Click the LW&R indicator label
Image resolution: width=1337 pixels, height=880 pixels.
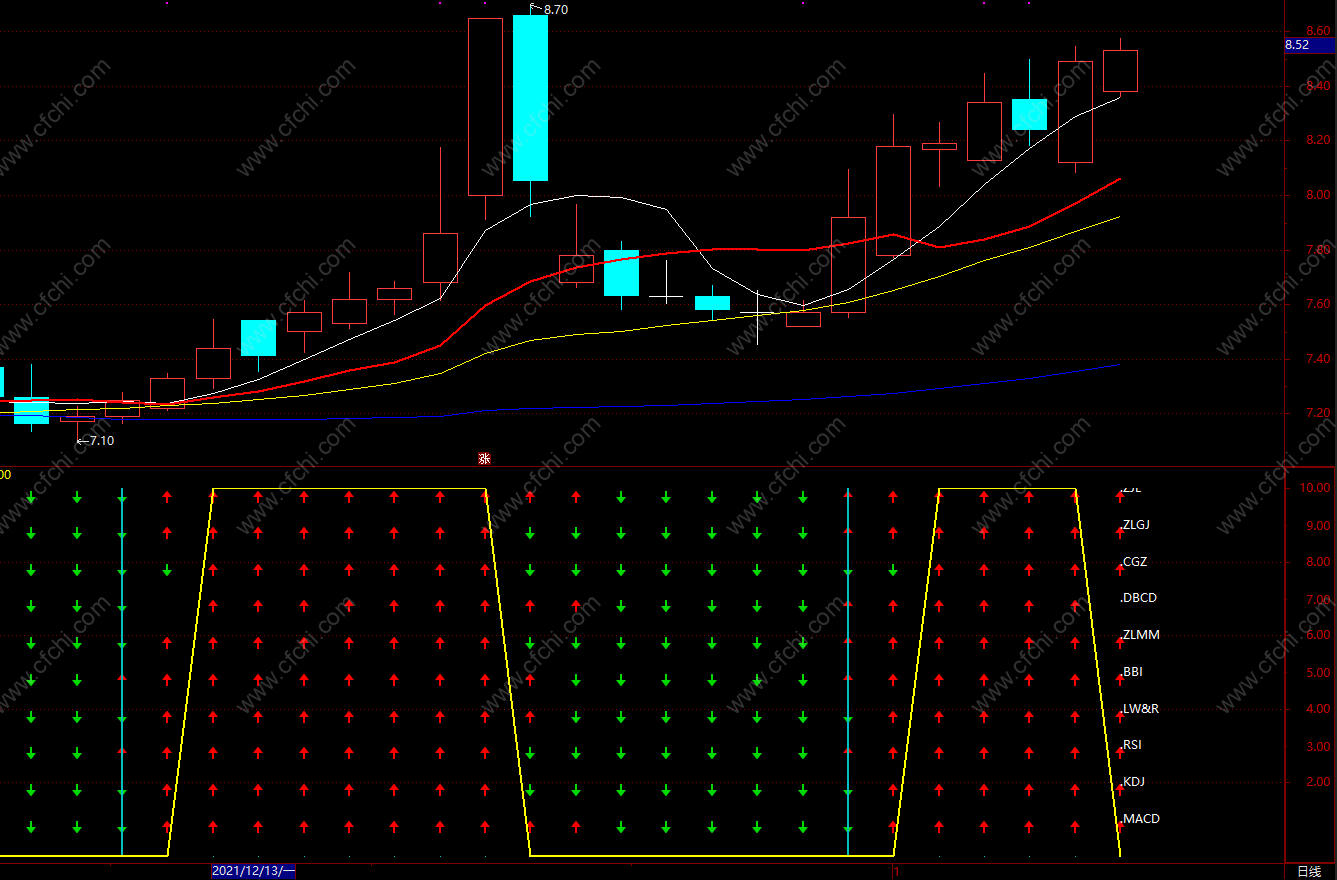click(x=1141, y=709)
